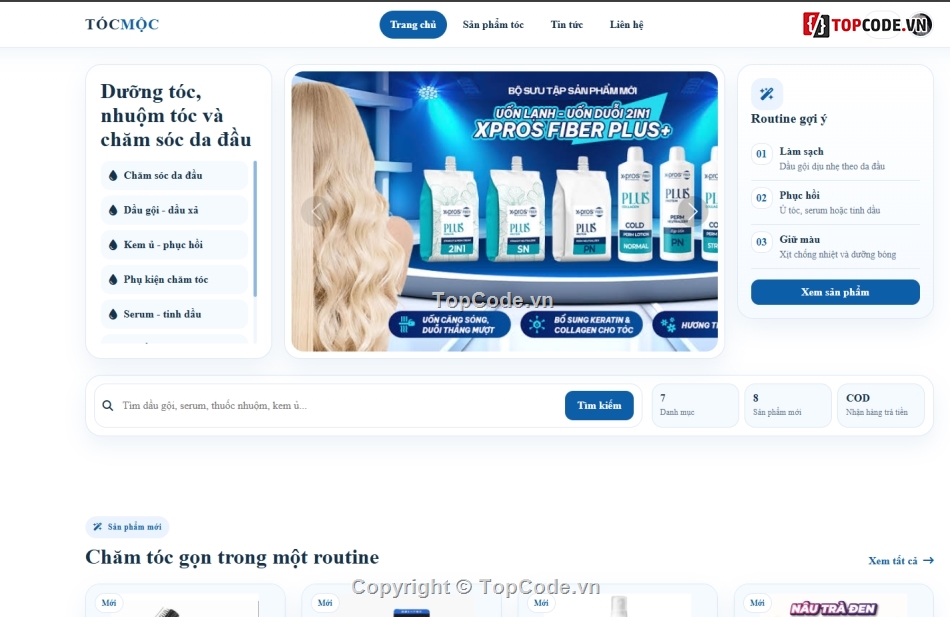Click the wand icon in Sản phẩm mới badge
Image resolution: width=950 pixels, height=617 pixels.
[98, 527]
